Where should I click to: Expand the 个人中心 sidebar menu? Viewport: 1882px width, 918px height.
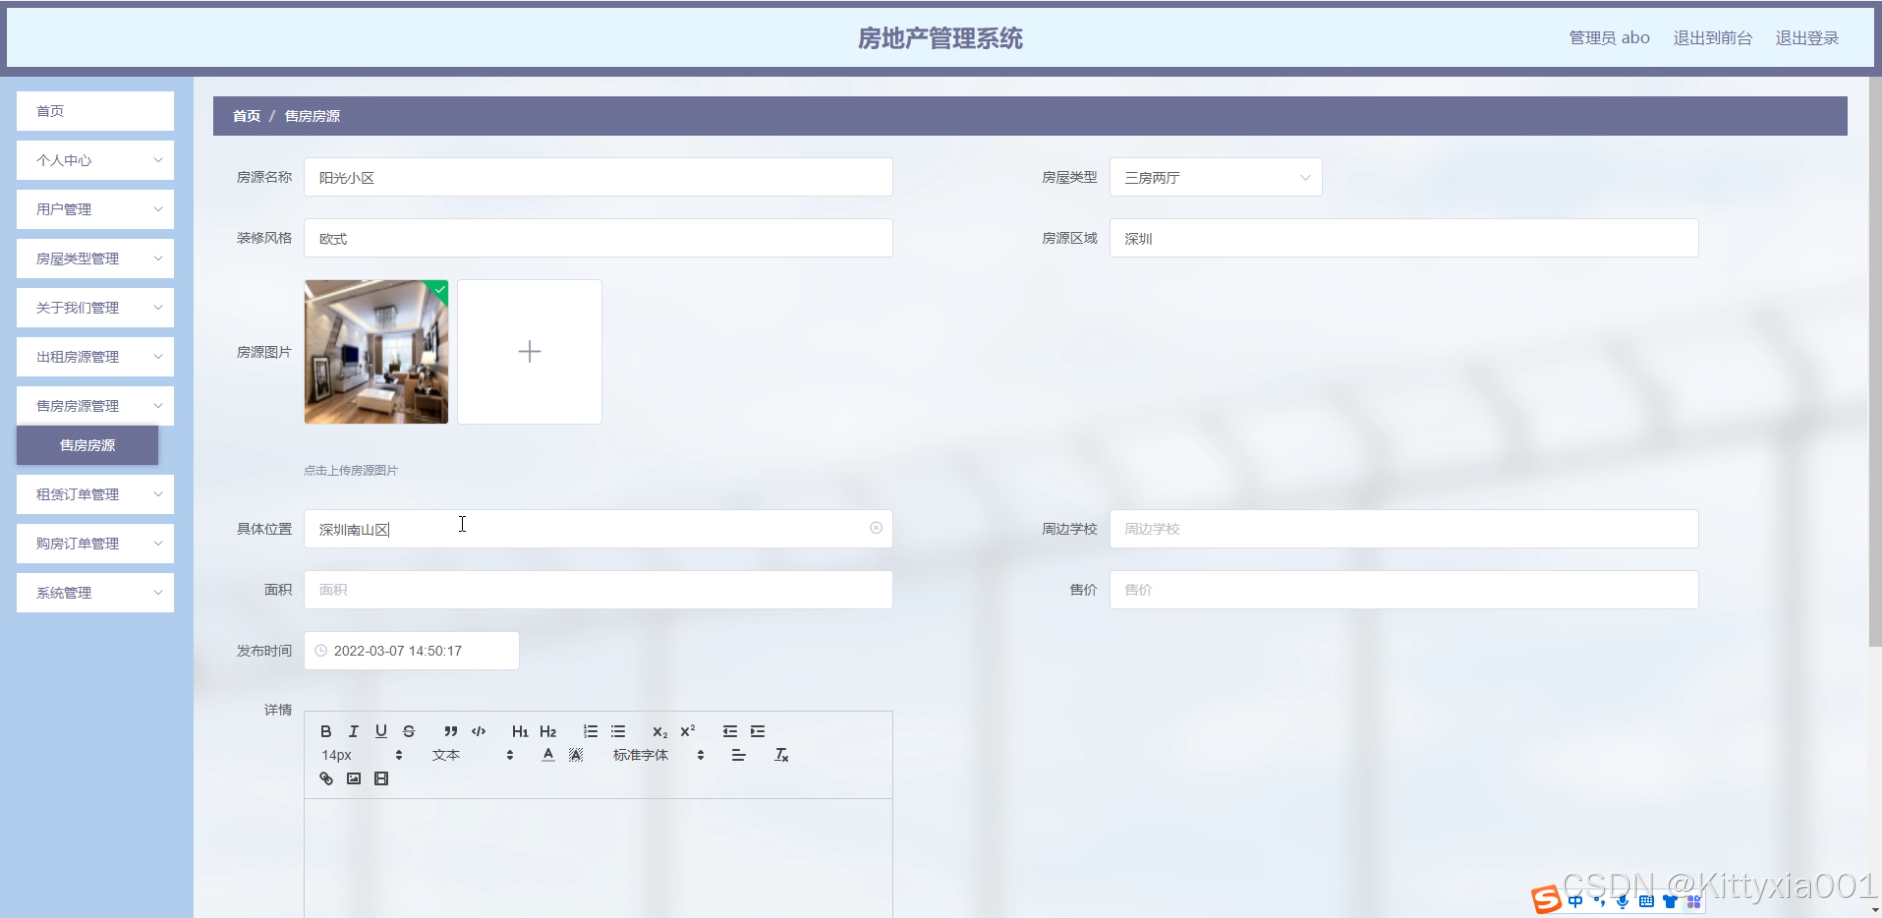95,160
